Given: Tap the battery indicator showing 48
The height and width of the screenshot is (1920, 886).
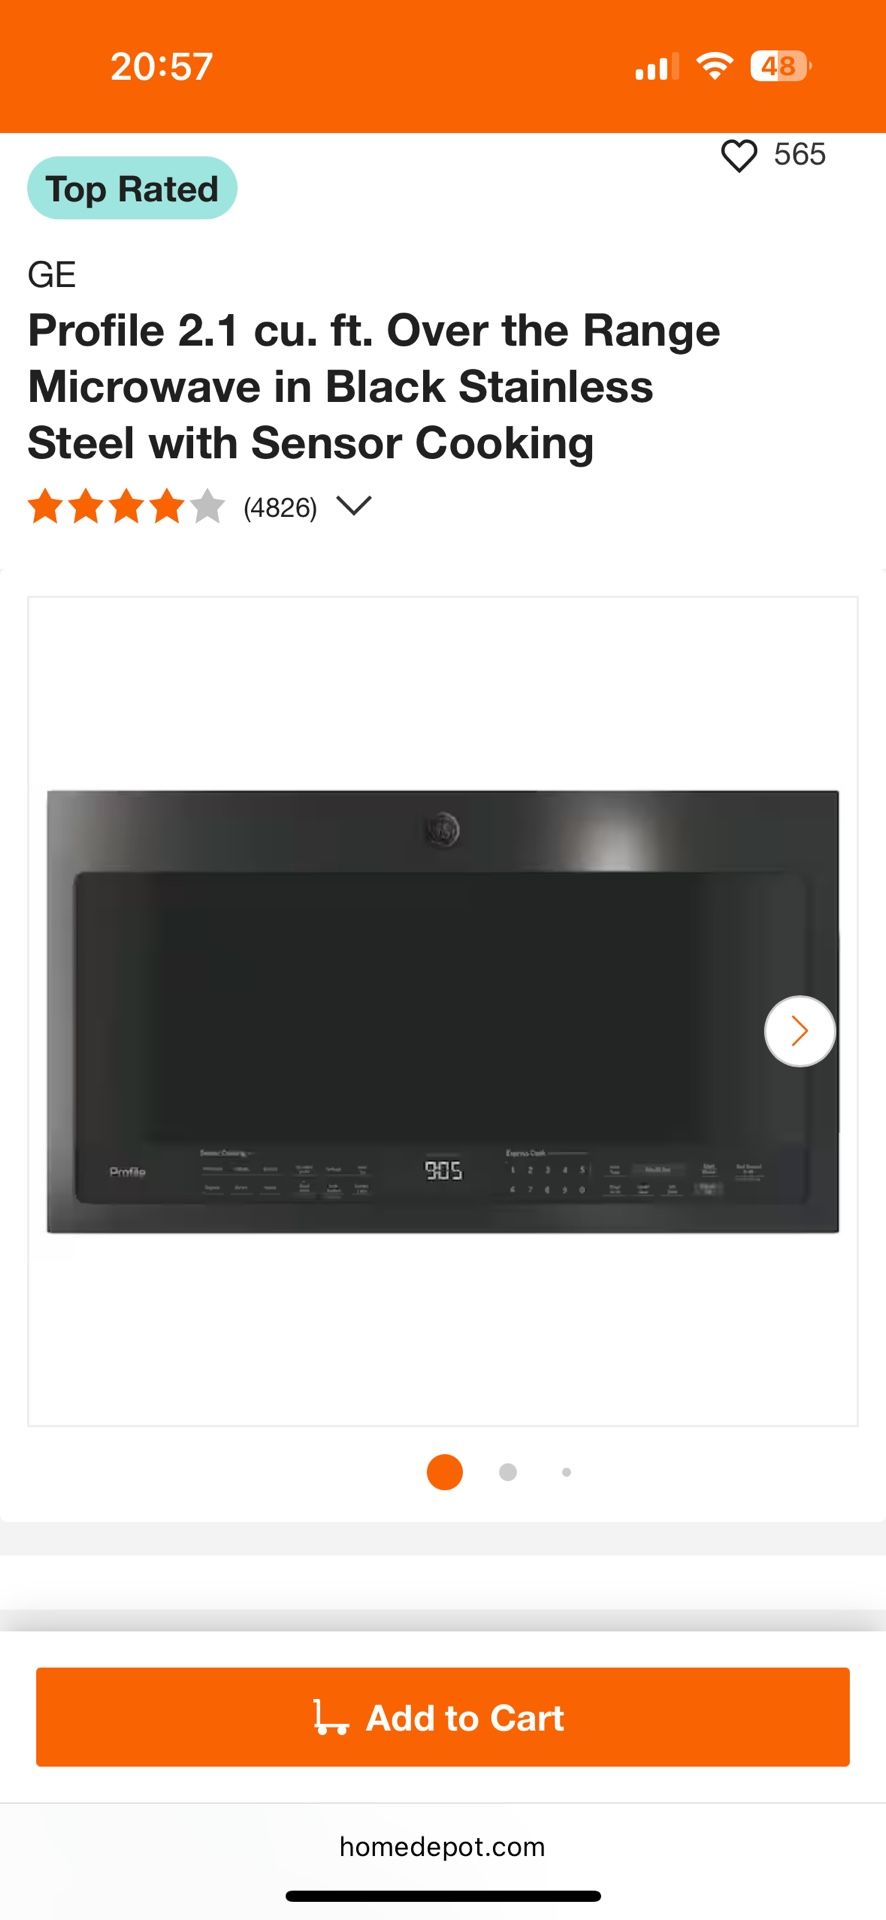Looking at the screenshot, I should pyautogui.click(x=780, y=66).
